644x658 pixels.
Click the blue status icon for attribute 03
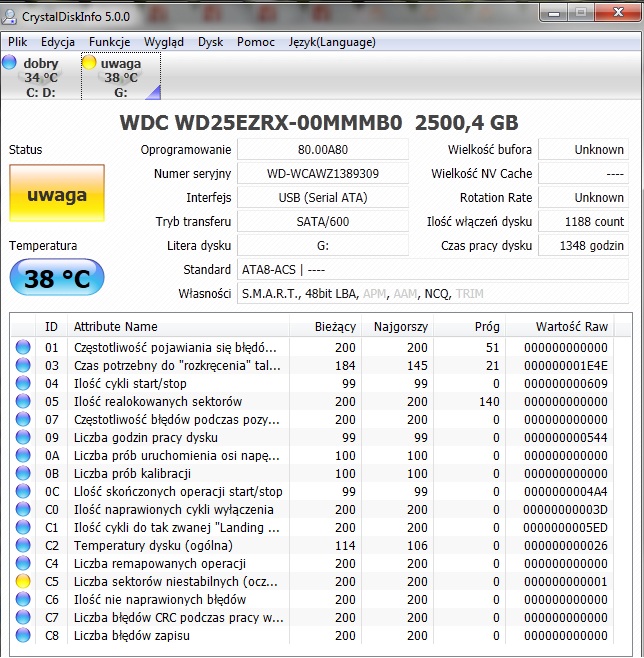click(23, 366)
